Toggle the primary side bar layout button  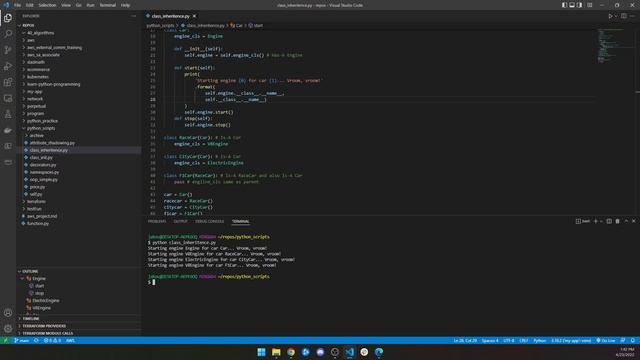(x=564, y=5)
